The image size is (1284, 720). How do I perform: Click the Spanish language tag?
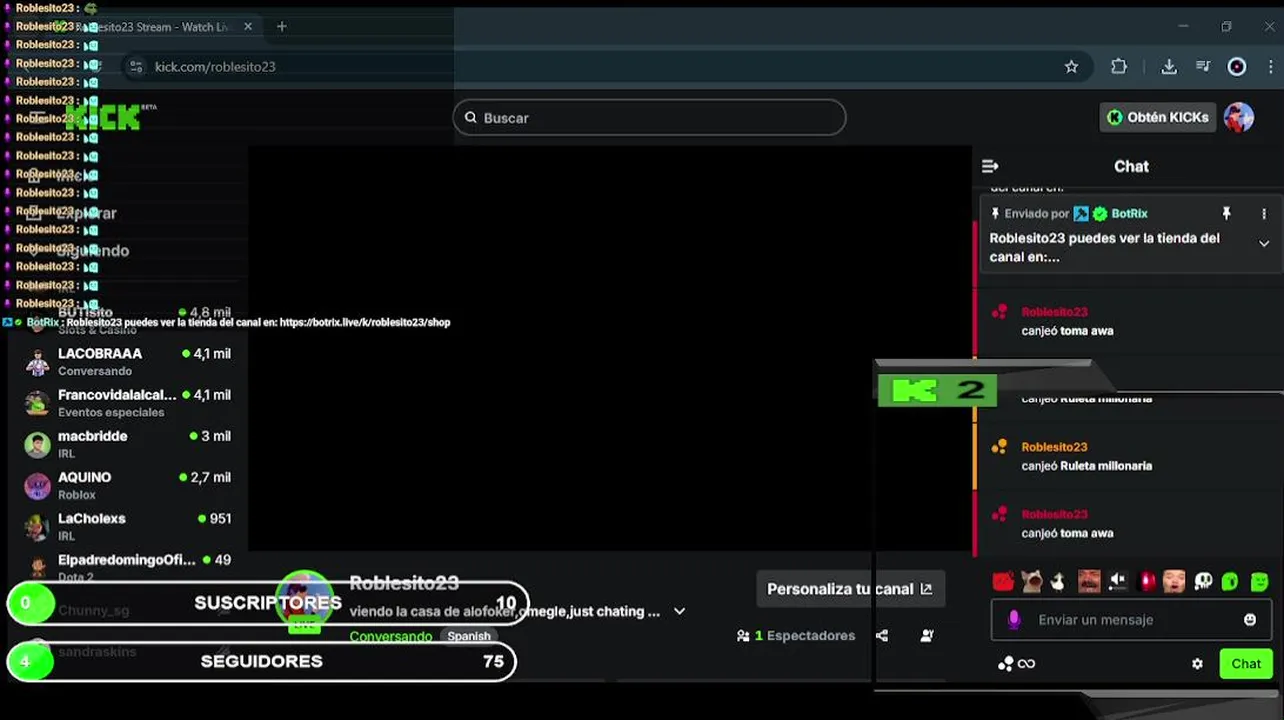pyautogui.click(x=469, y=636)
